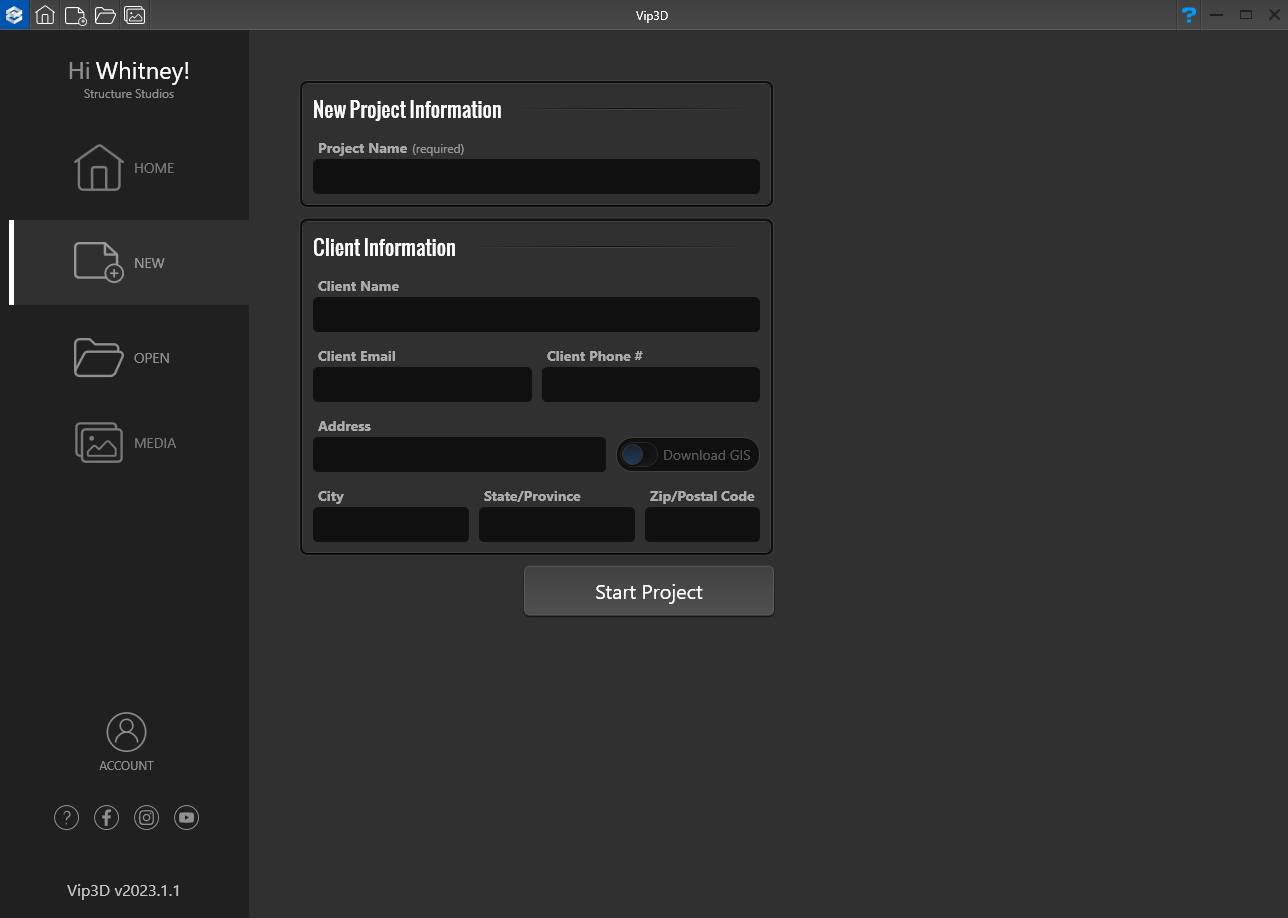Open the ACCOUNT panel
Screen dimensions: 1288x918
[x=126, y=740]
